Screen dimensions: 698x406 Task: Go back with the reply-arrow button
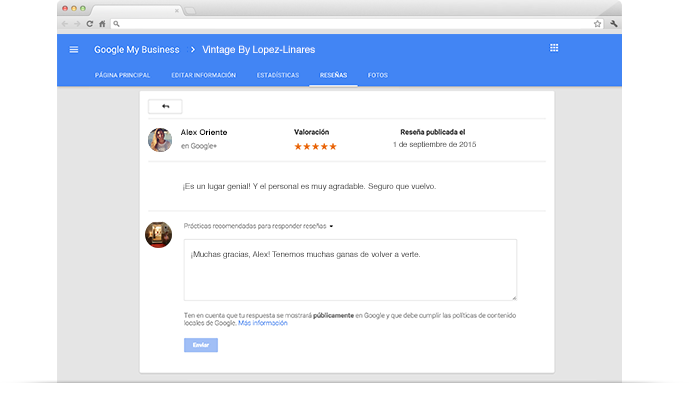pos(165,106)
